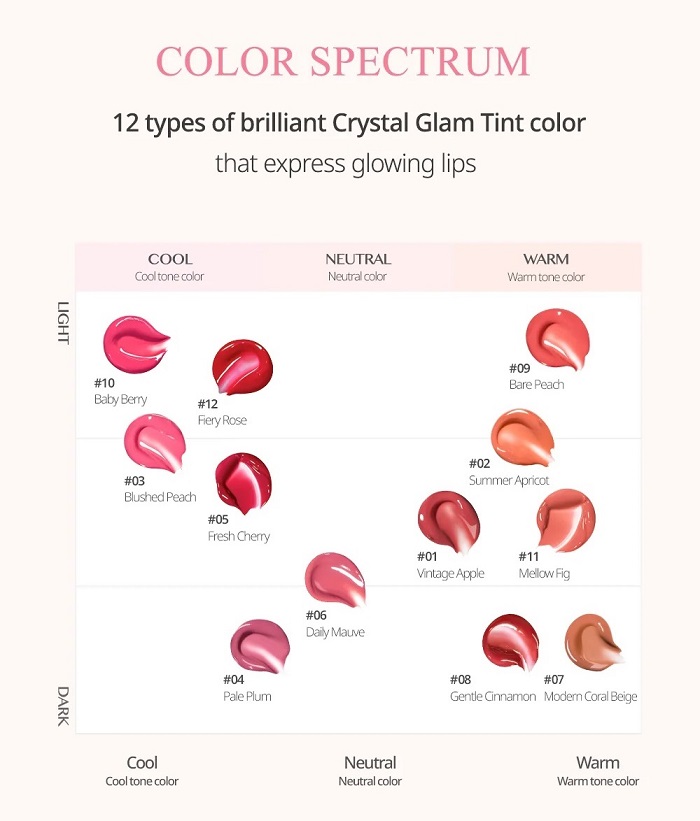The width and height of the screenshot is (700, 821).
Task: Click the #08 Gentle Cinnamon swatch
Action: coord(510,642)
